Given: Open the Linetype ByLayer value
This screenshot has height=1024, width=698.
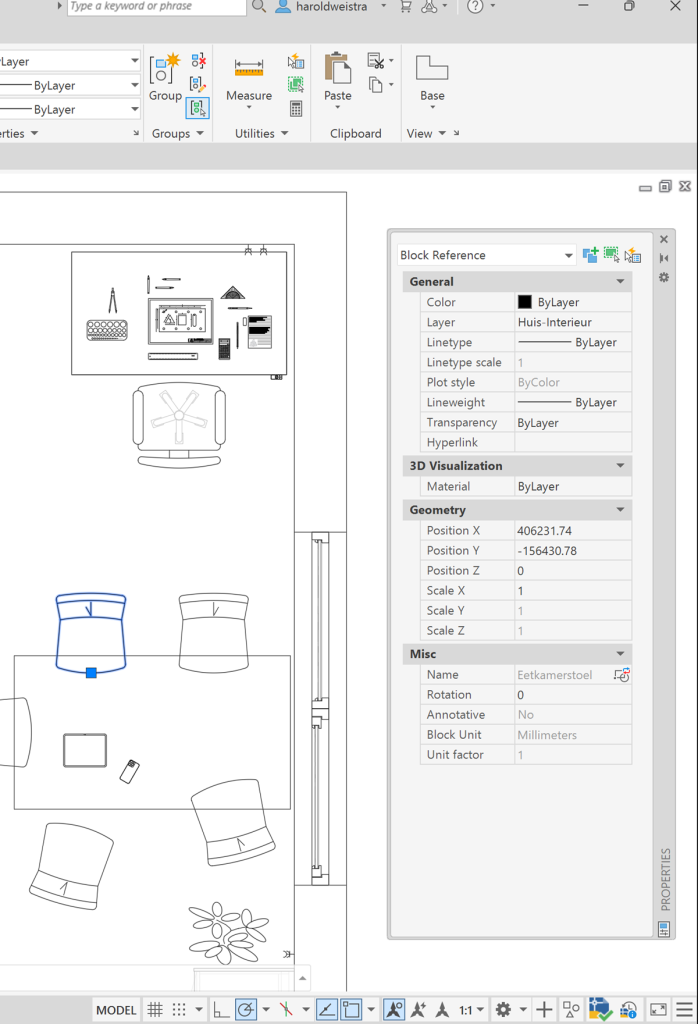Looking at the screenshot, I should click(573, 343).
